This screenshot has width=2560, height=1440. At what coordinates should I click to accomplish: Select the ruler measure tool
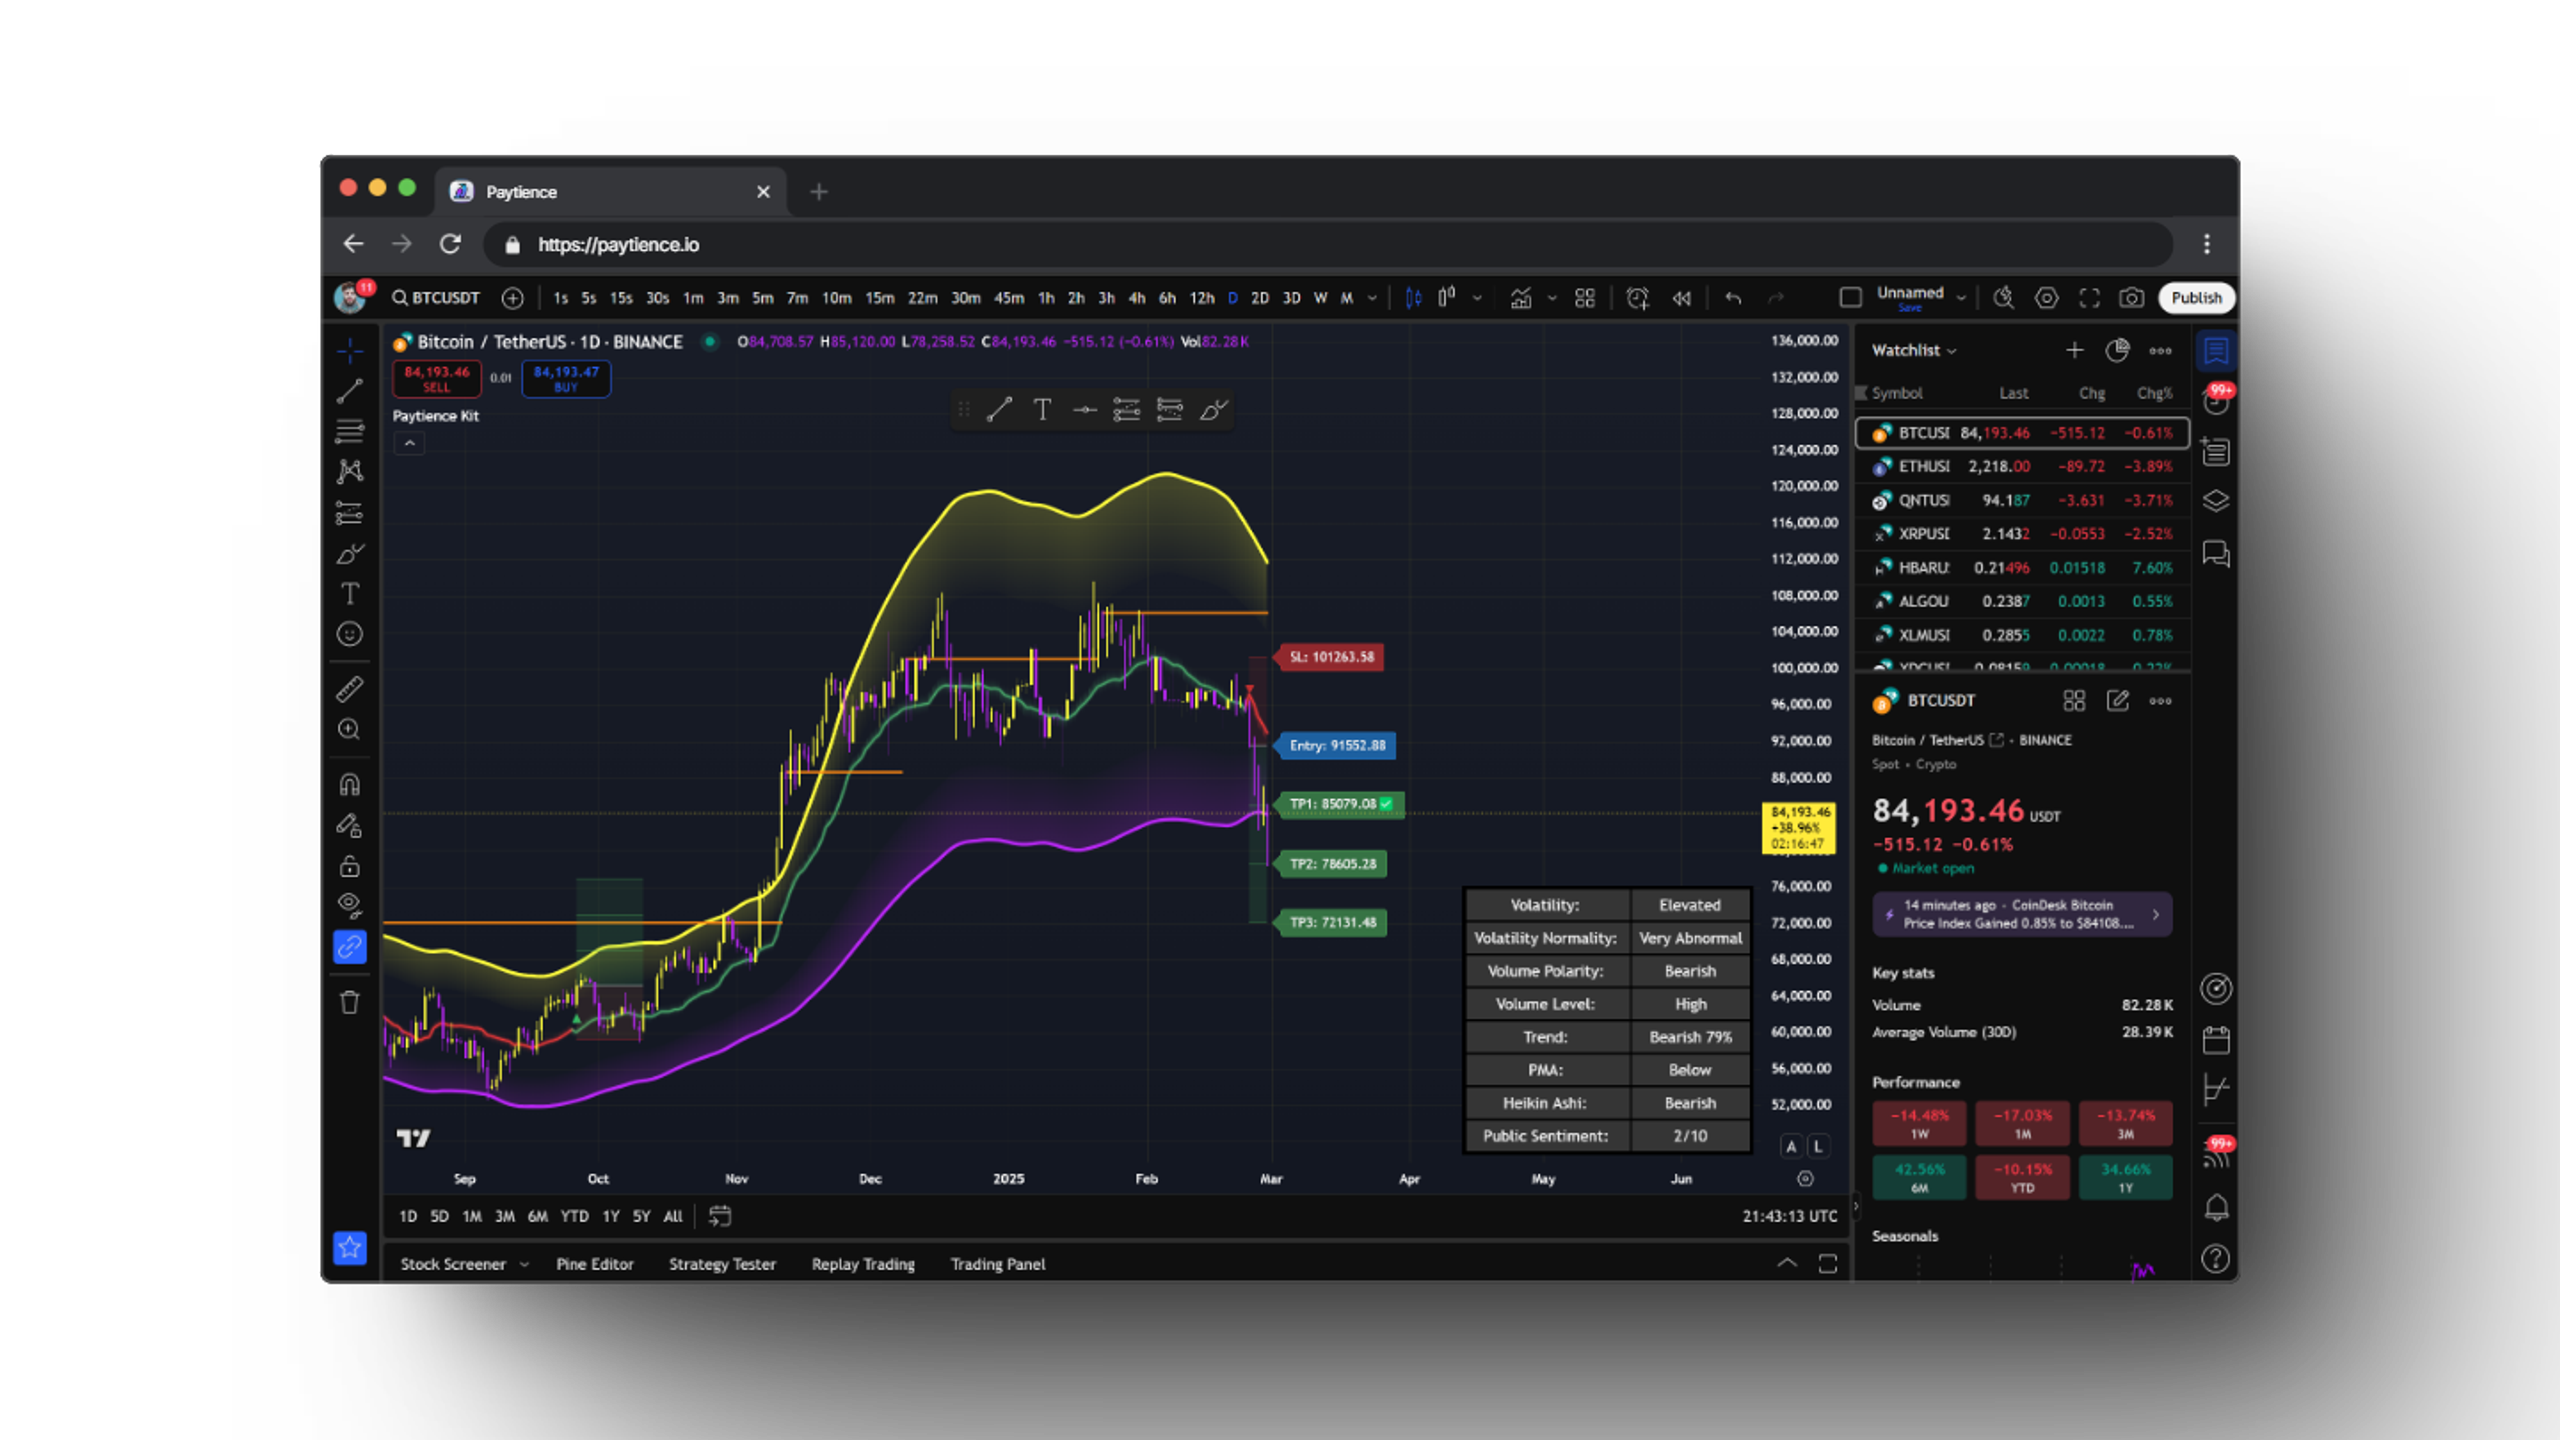click(x=349, y=689)
